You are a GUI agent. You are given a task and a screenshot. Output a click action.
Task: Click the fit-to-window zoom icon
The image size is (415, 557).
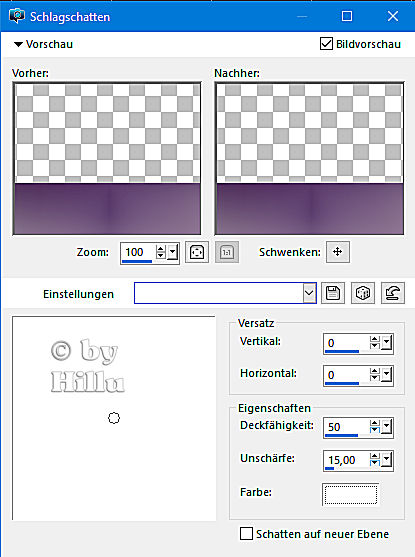(x=197, y=253)
